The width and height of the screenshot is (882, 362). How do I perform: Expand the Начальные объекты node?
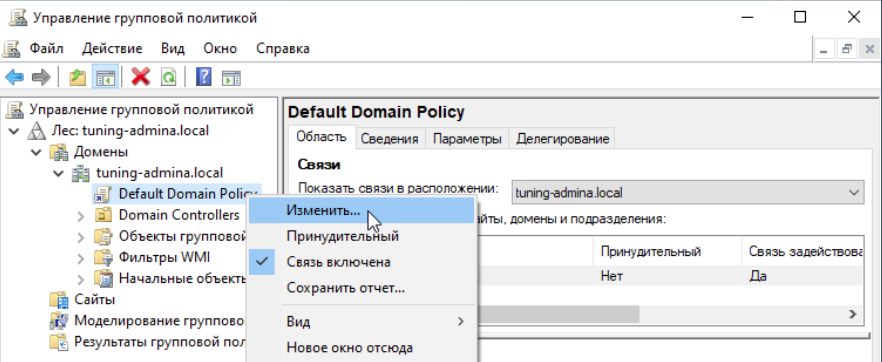point(81,279)
